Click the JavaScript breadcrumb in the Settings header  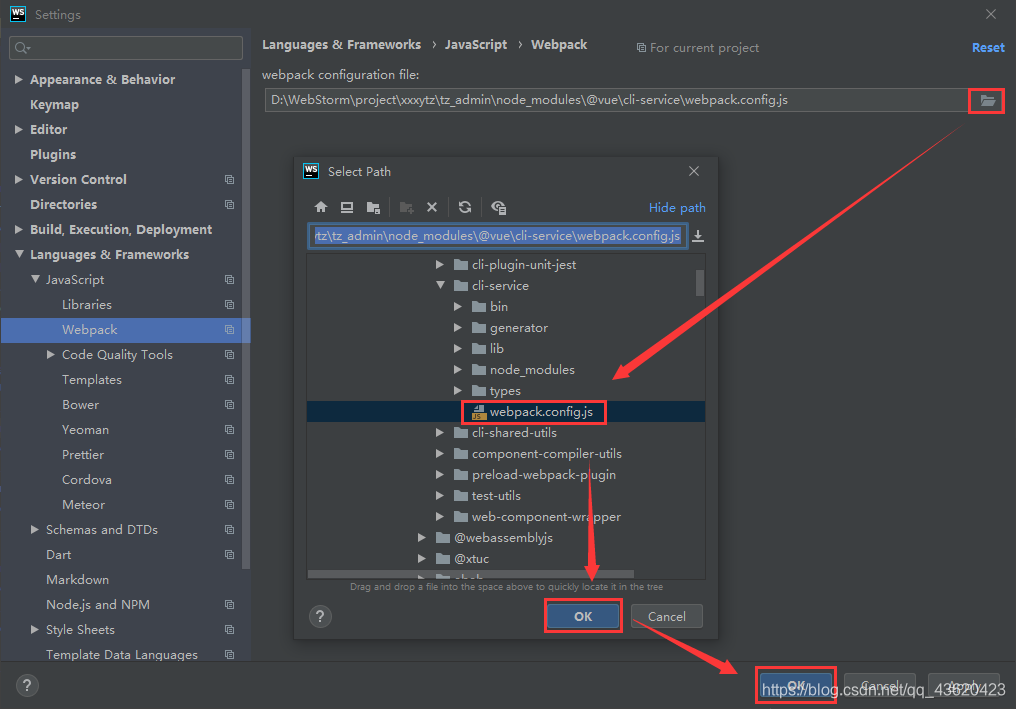coord(476,45)
